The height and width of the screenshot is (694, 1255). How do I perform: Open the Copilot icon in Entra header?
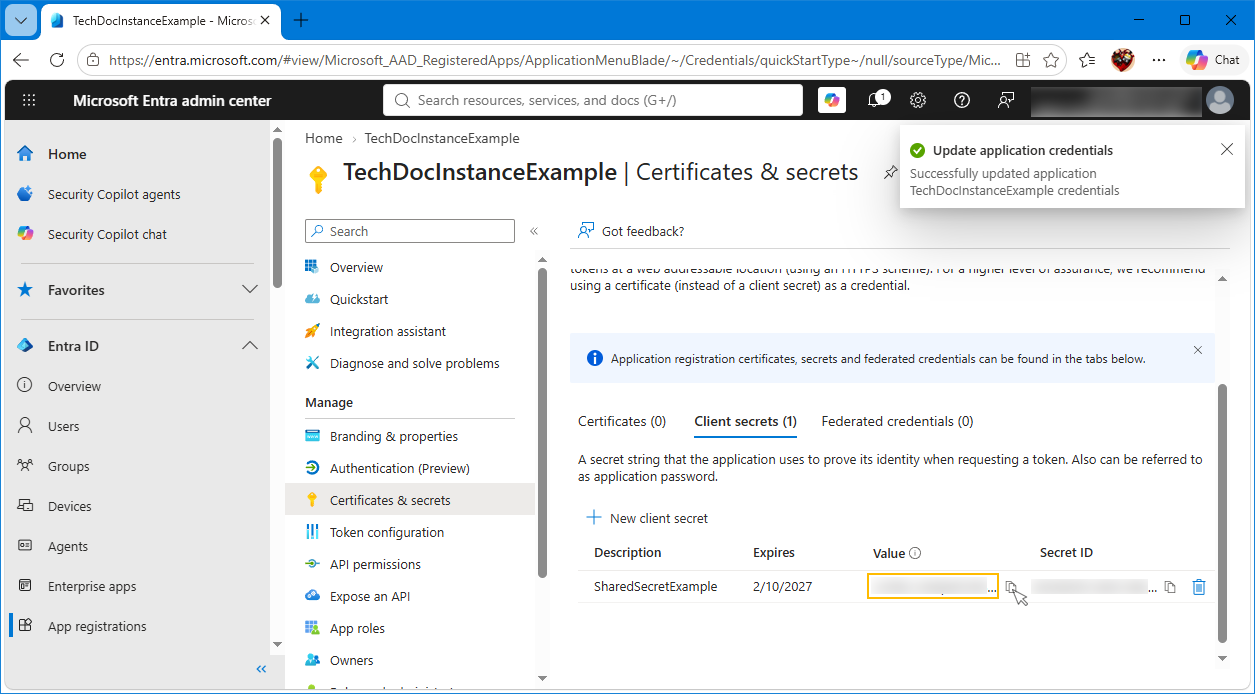(x=832, y=100)
